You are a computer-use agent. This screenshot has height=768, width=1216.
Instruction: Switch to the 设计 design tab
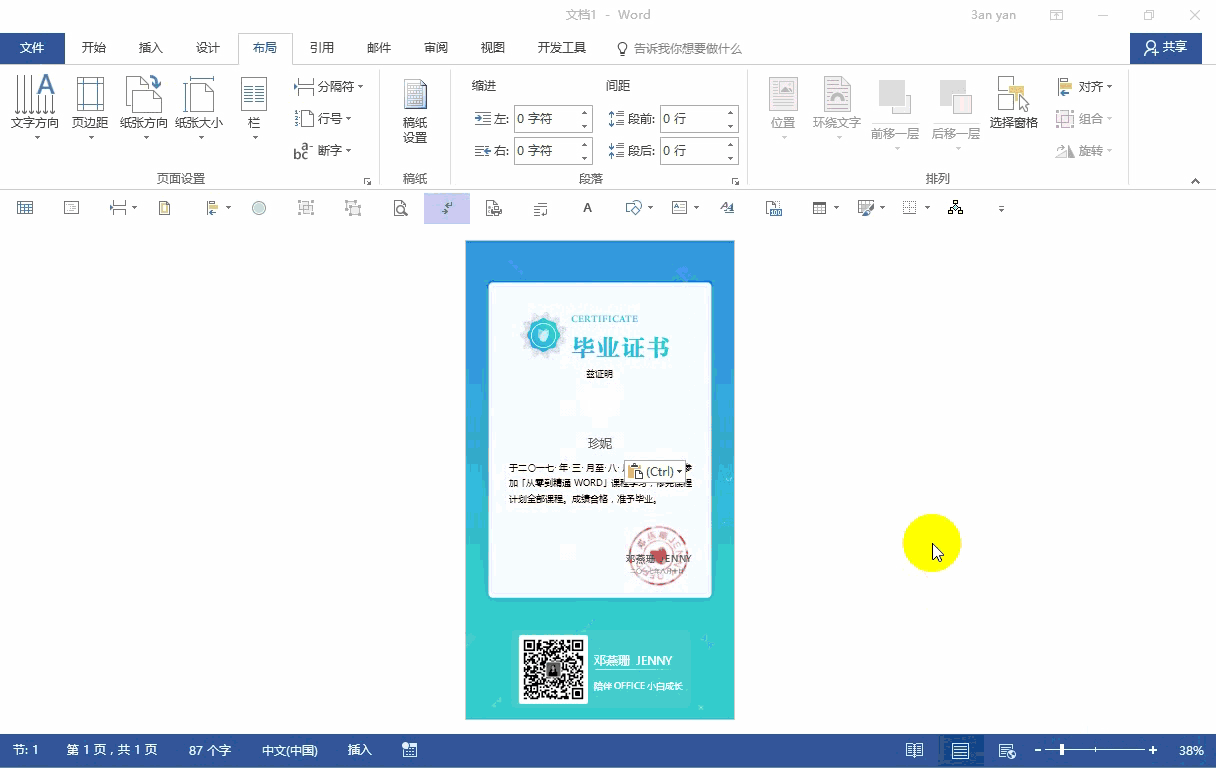click(208, 48)
